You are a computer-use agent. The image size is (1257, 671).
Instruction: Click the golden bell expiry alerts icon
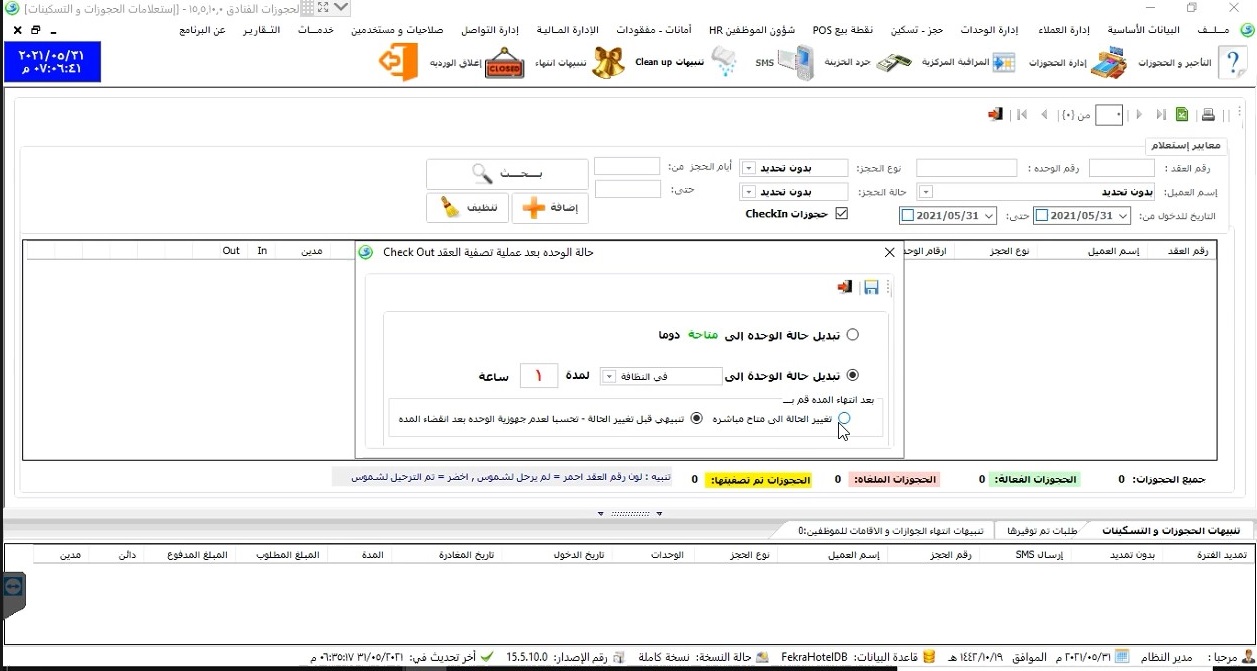(608, 63)
